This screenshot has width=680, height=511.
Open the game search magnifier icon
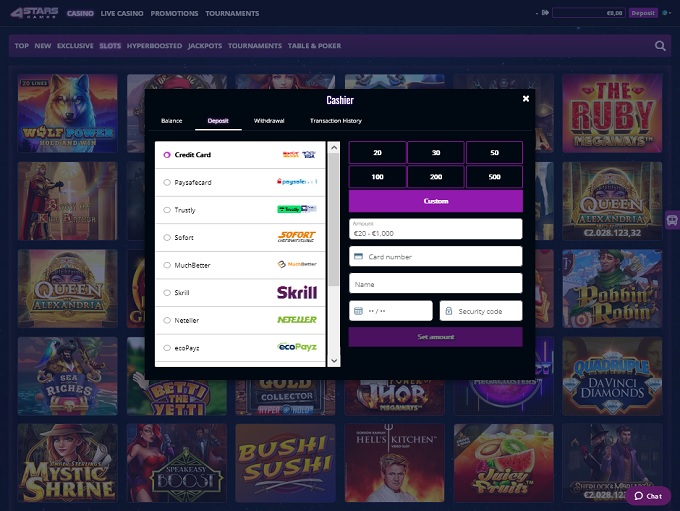(660, 46)
